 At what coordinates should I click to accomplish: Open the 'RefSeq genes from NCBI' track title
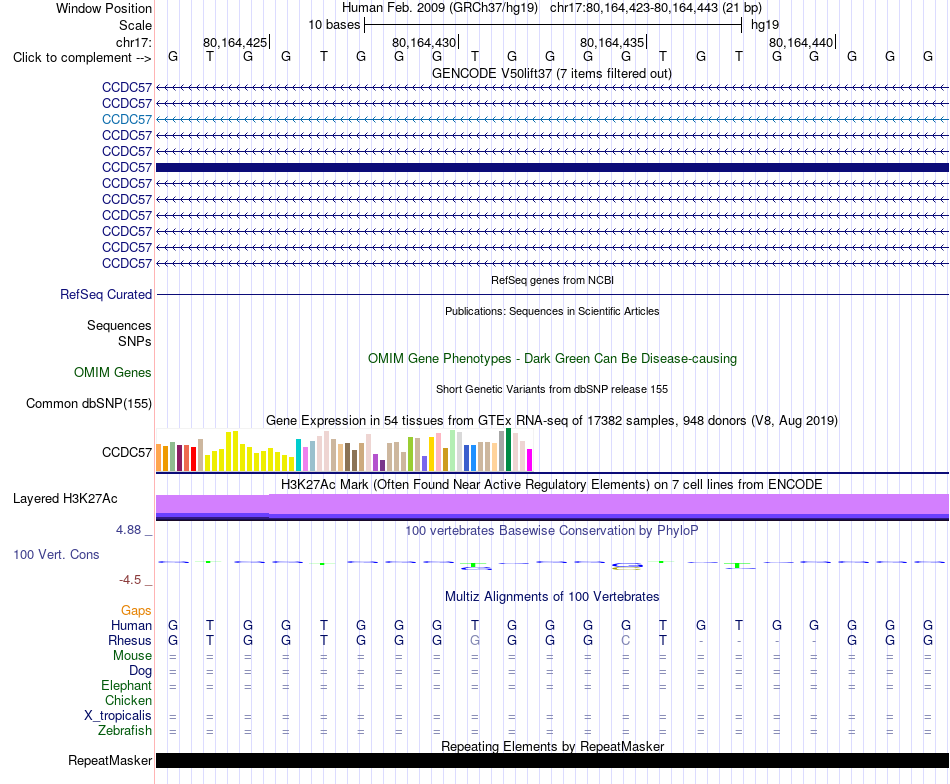click(552, 281)
